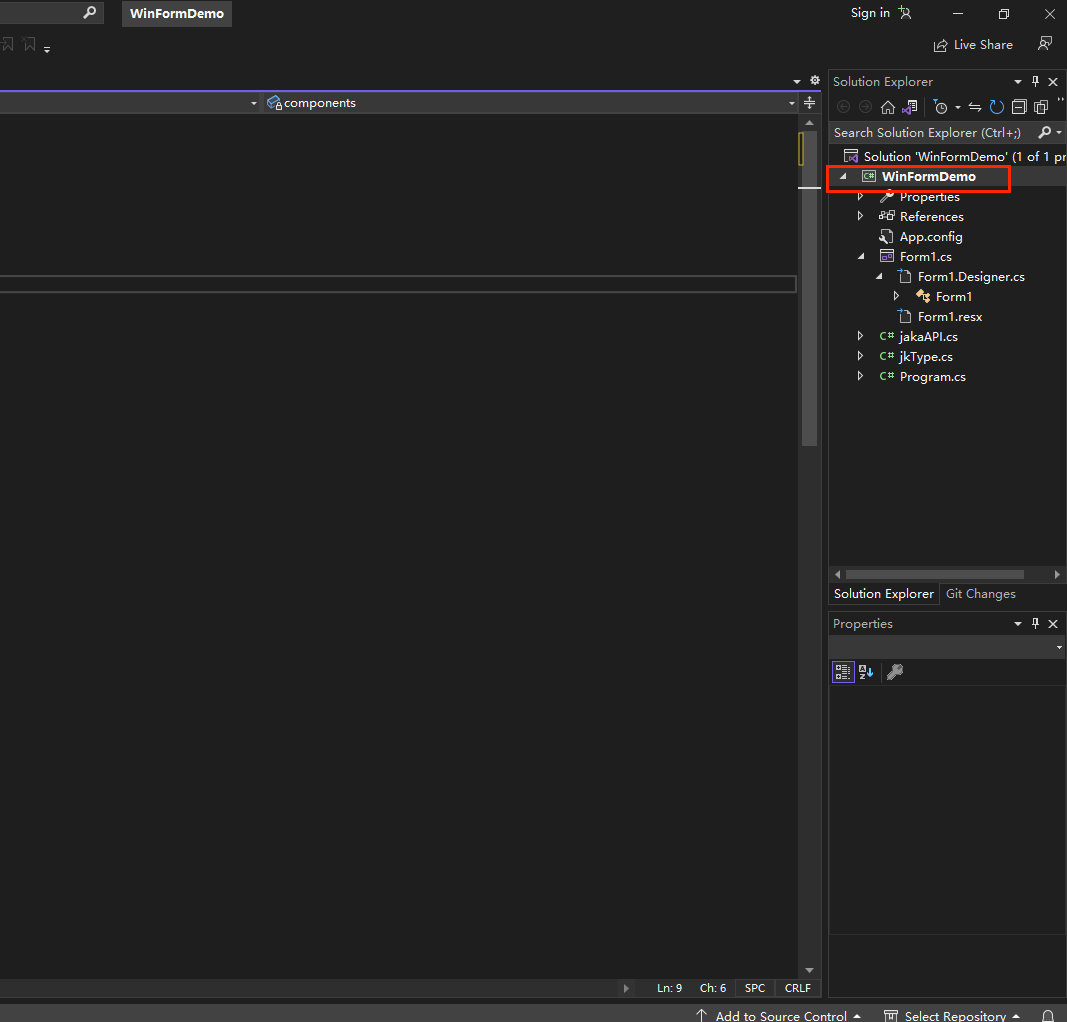Expand the jakaAPI.cs tree node

[x=860, y=337]
